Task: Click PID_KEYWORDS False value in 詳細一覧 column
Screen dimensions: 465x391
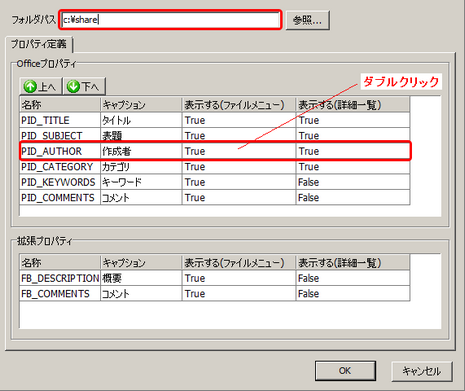Action: coord(353,182)
